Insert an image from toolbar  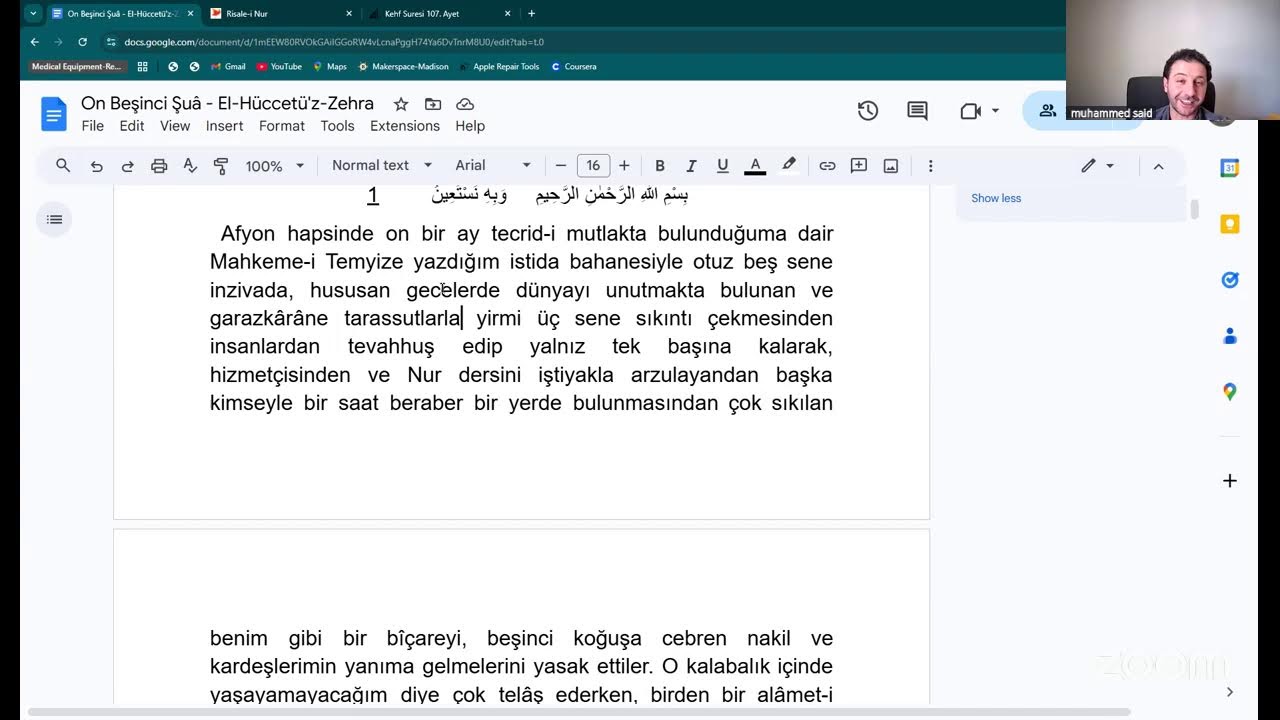[891, 166]
